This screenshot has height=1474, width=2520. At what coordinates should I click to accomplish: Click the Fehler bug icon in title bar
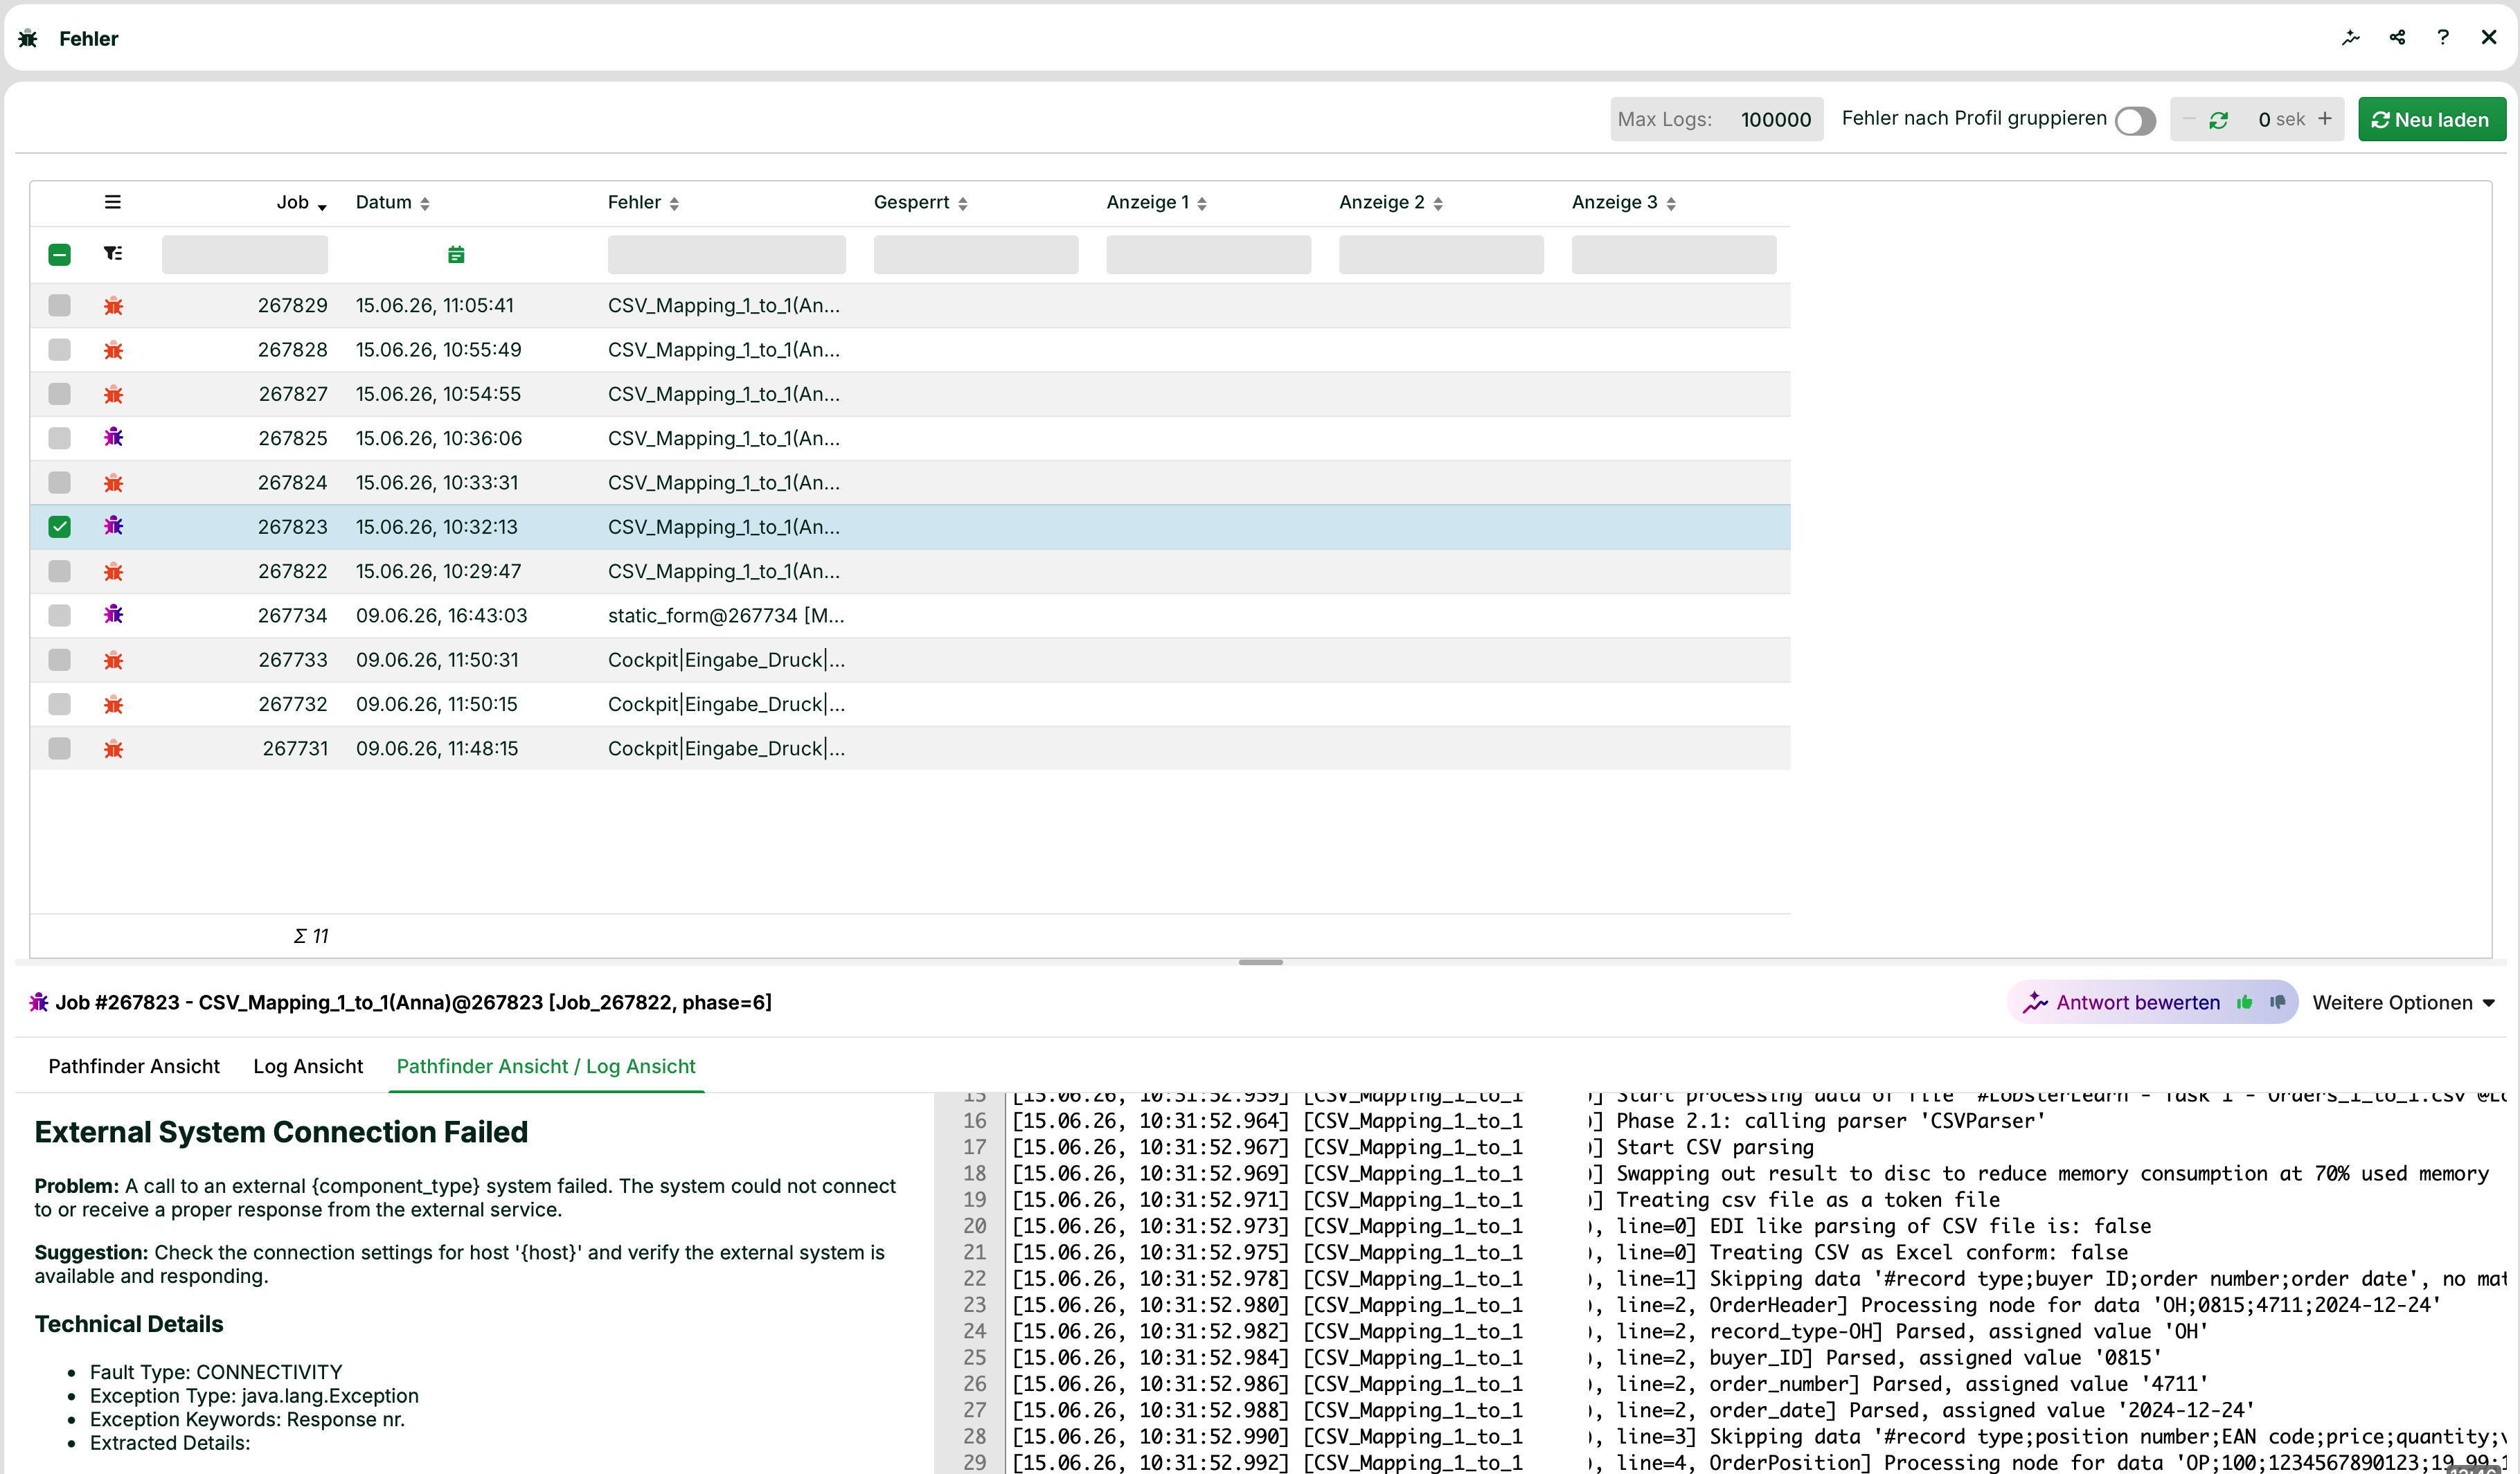[28, 38]
